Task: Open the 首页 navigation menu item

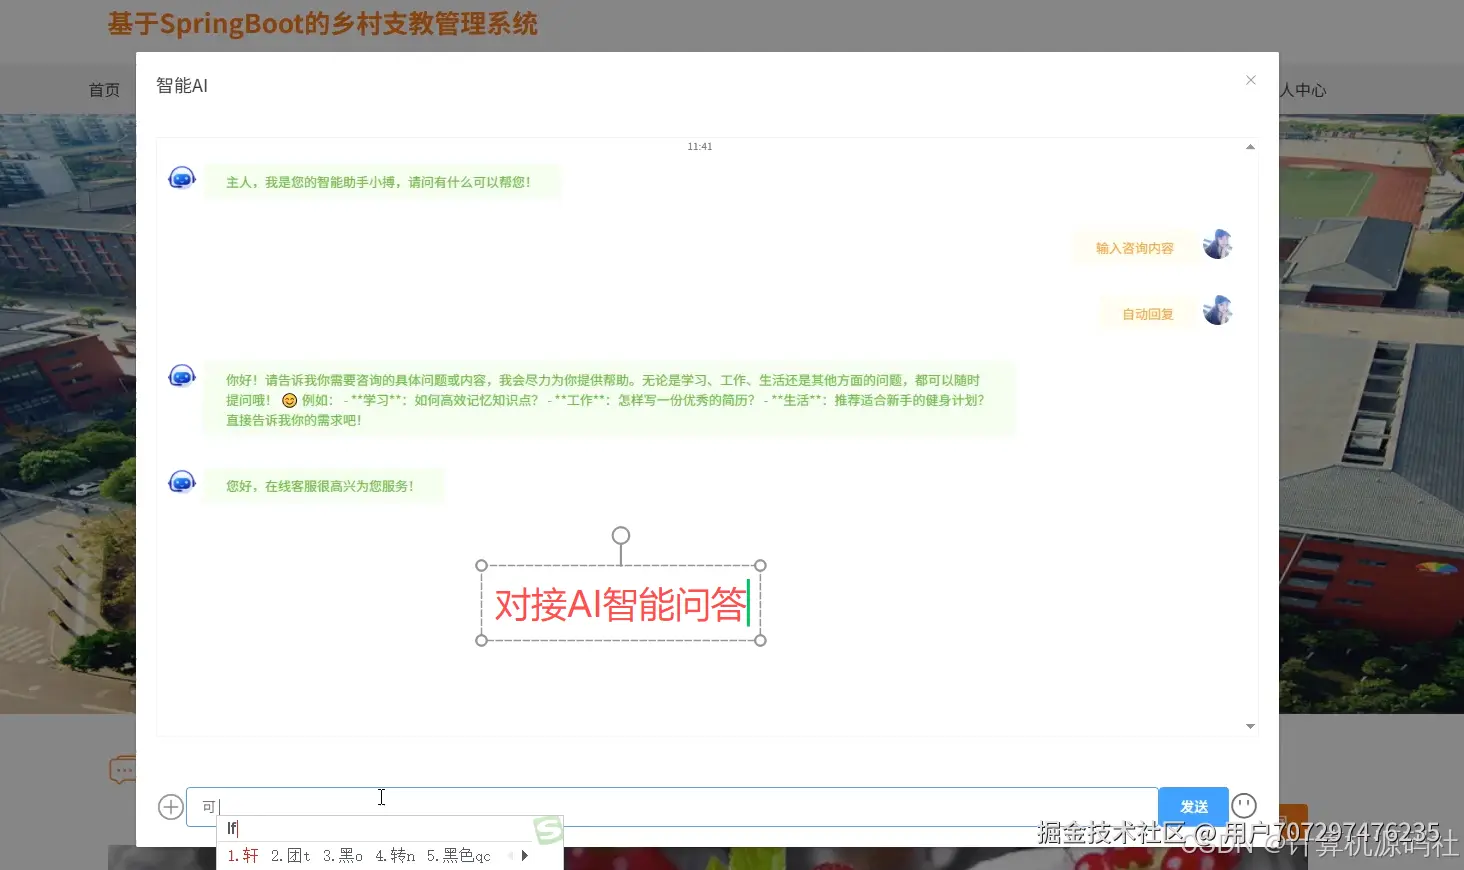Action: (104, 89)
